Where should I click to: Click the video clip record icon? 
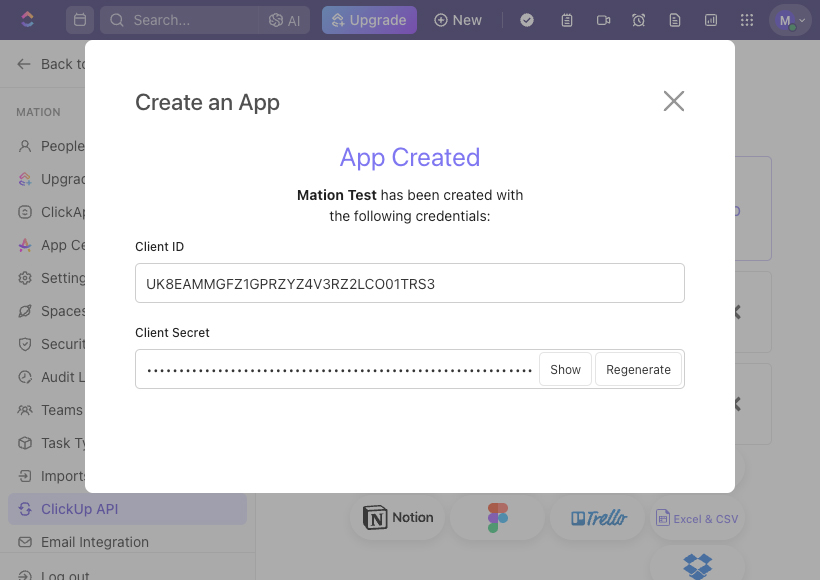click(603, 20)
